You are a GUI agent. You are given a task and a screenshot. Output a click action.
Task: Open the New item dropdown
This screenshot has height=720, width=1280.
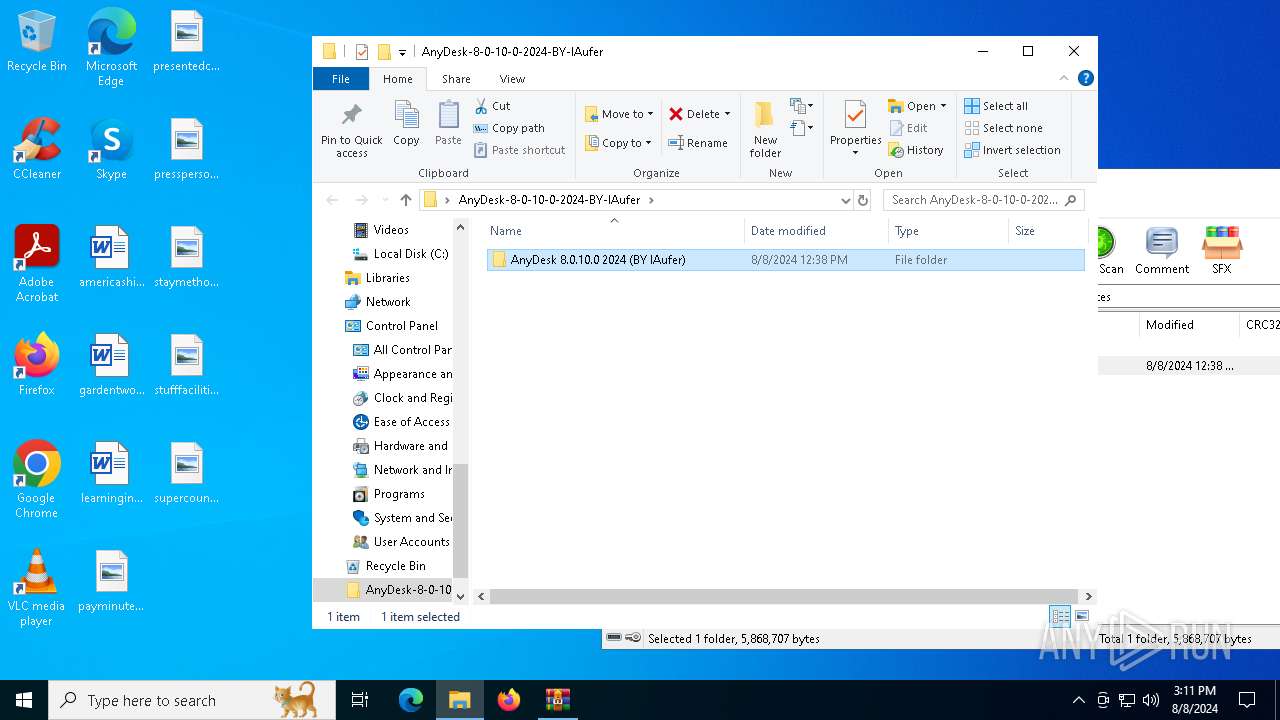click(x=801, y=106)
